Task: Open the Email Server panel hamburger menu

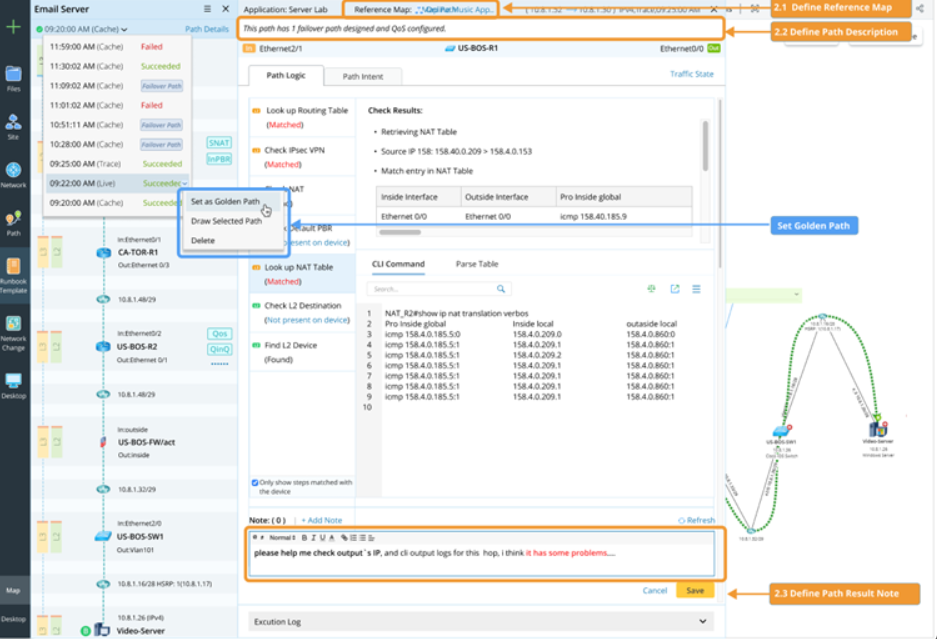Action: tap(207, 9)
